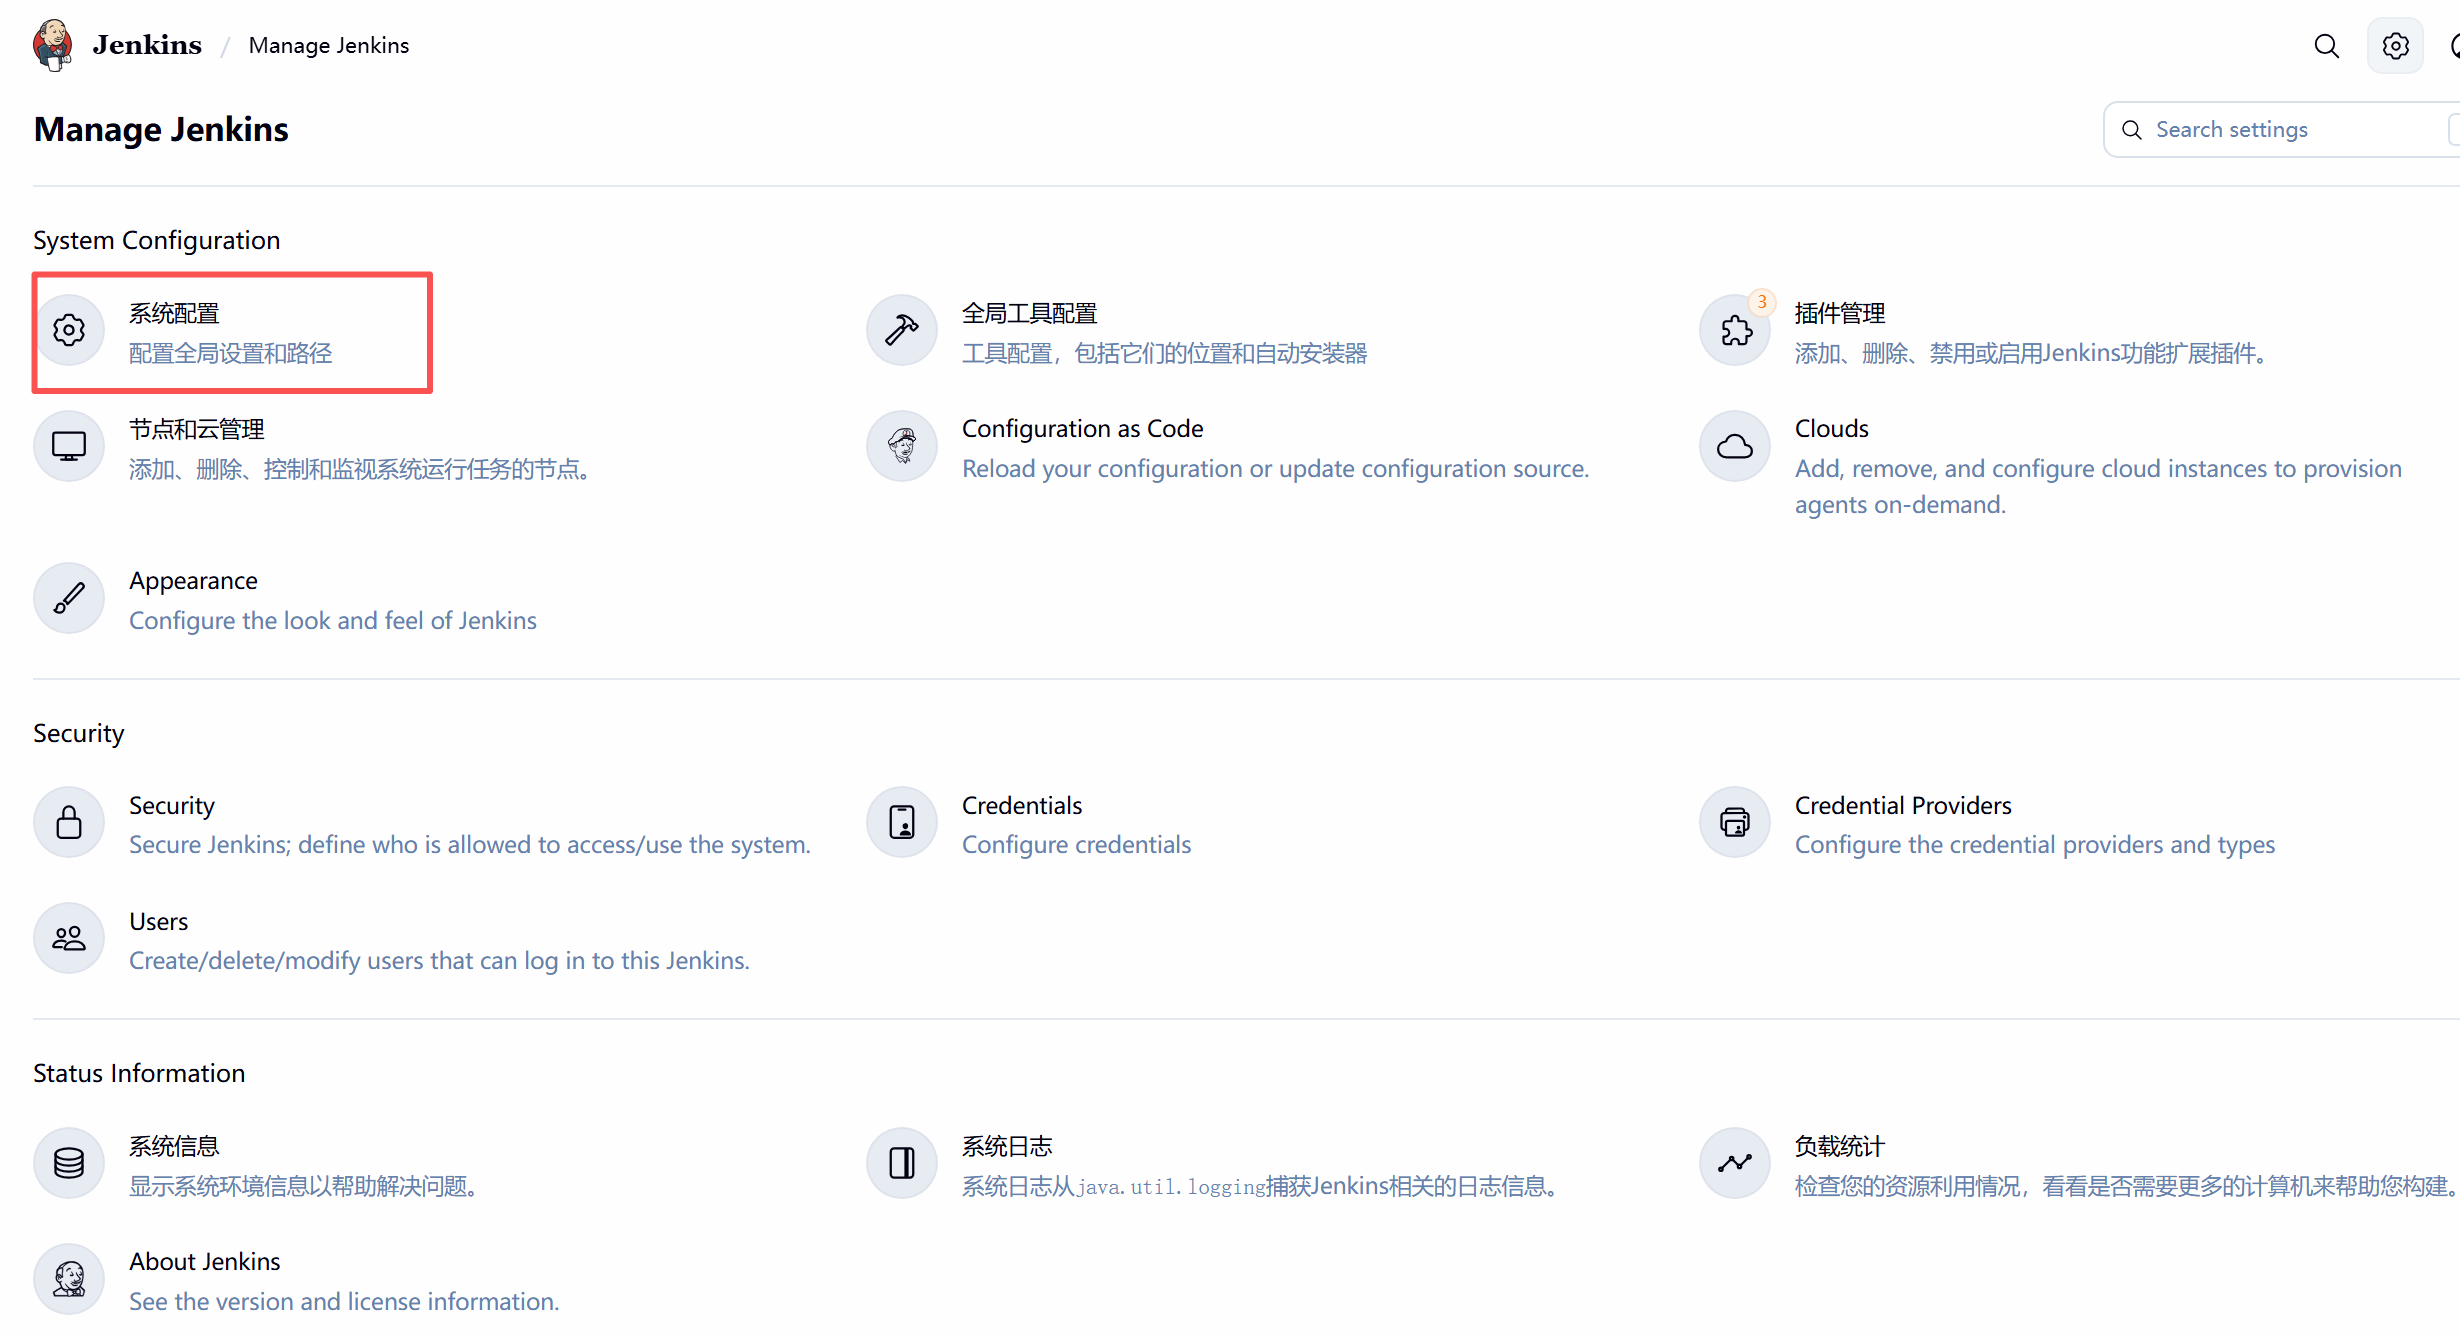Click description '配置全局设置和路径'
This screenshot has width=2460, height=1335.
[231, 353]
